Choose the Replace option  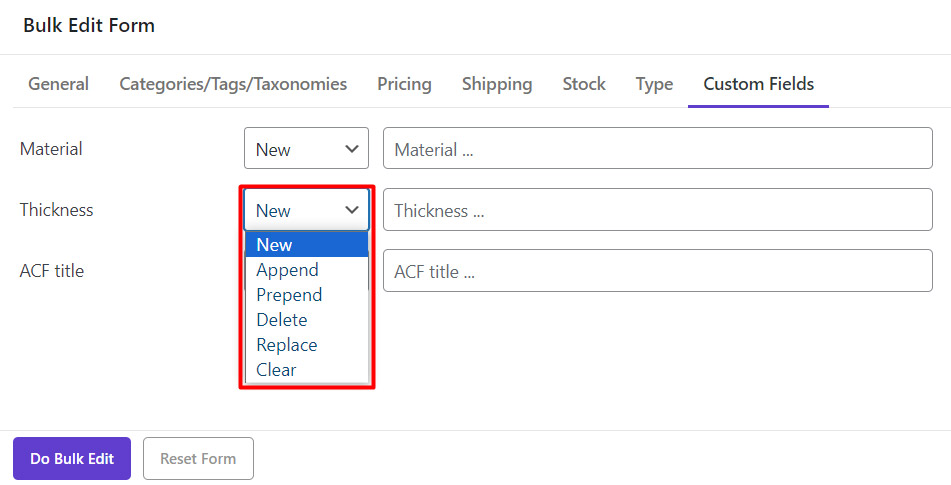[286, 345]
